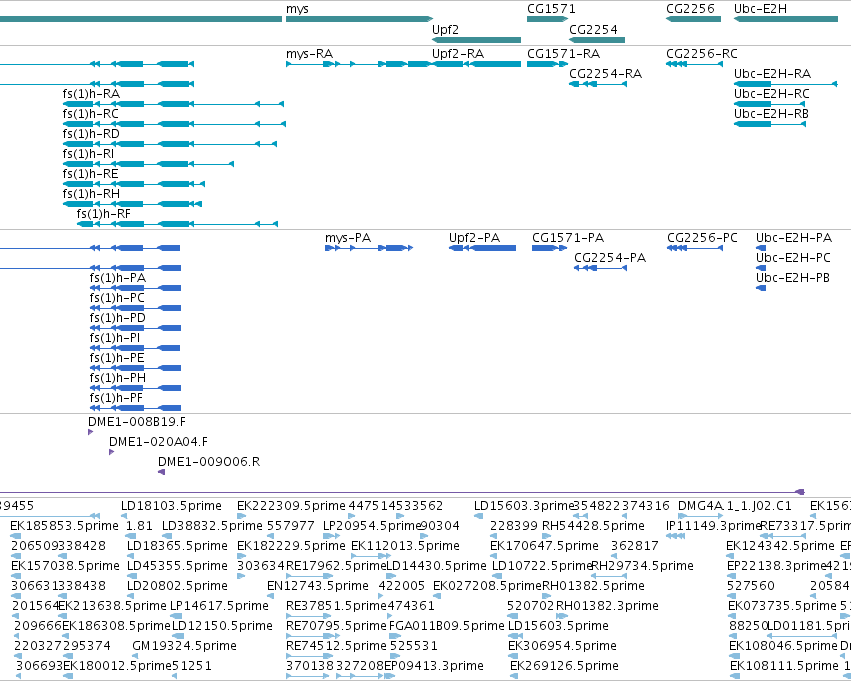The height and width of the screenshot is (681, 851).
Task: Select the EK222309.5prime EST label
Action: pyautogui.click(x=291, y=506)
